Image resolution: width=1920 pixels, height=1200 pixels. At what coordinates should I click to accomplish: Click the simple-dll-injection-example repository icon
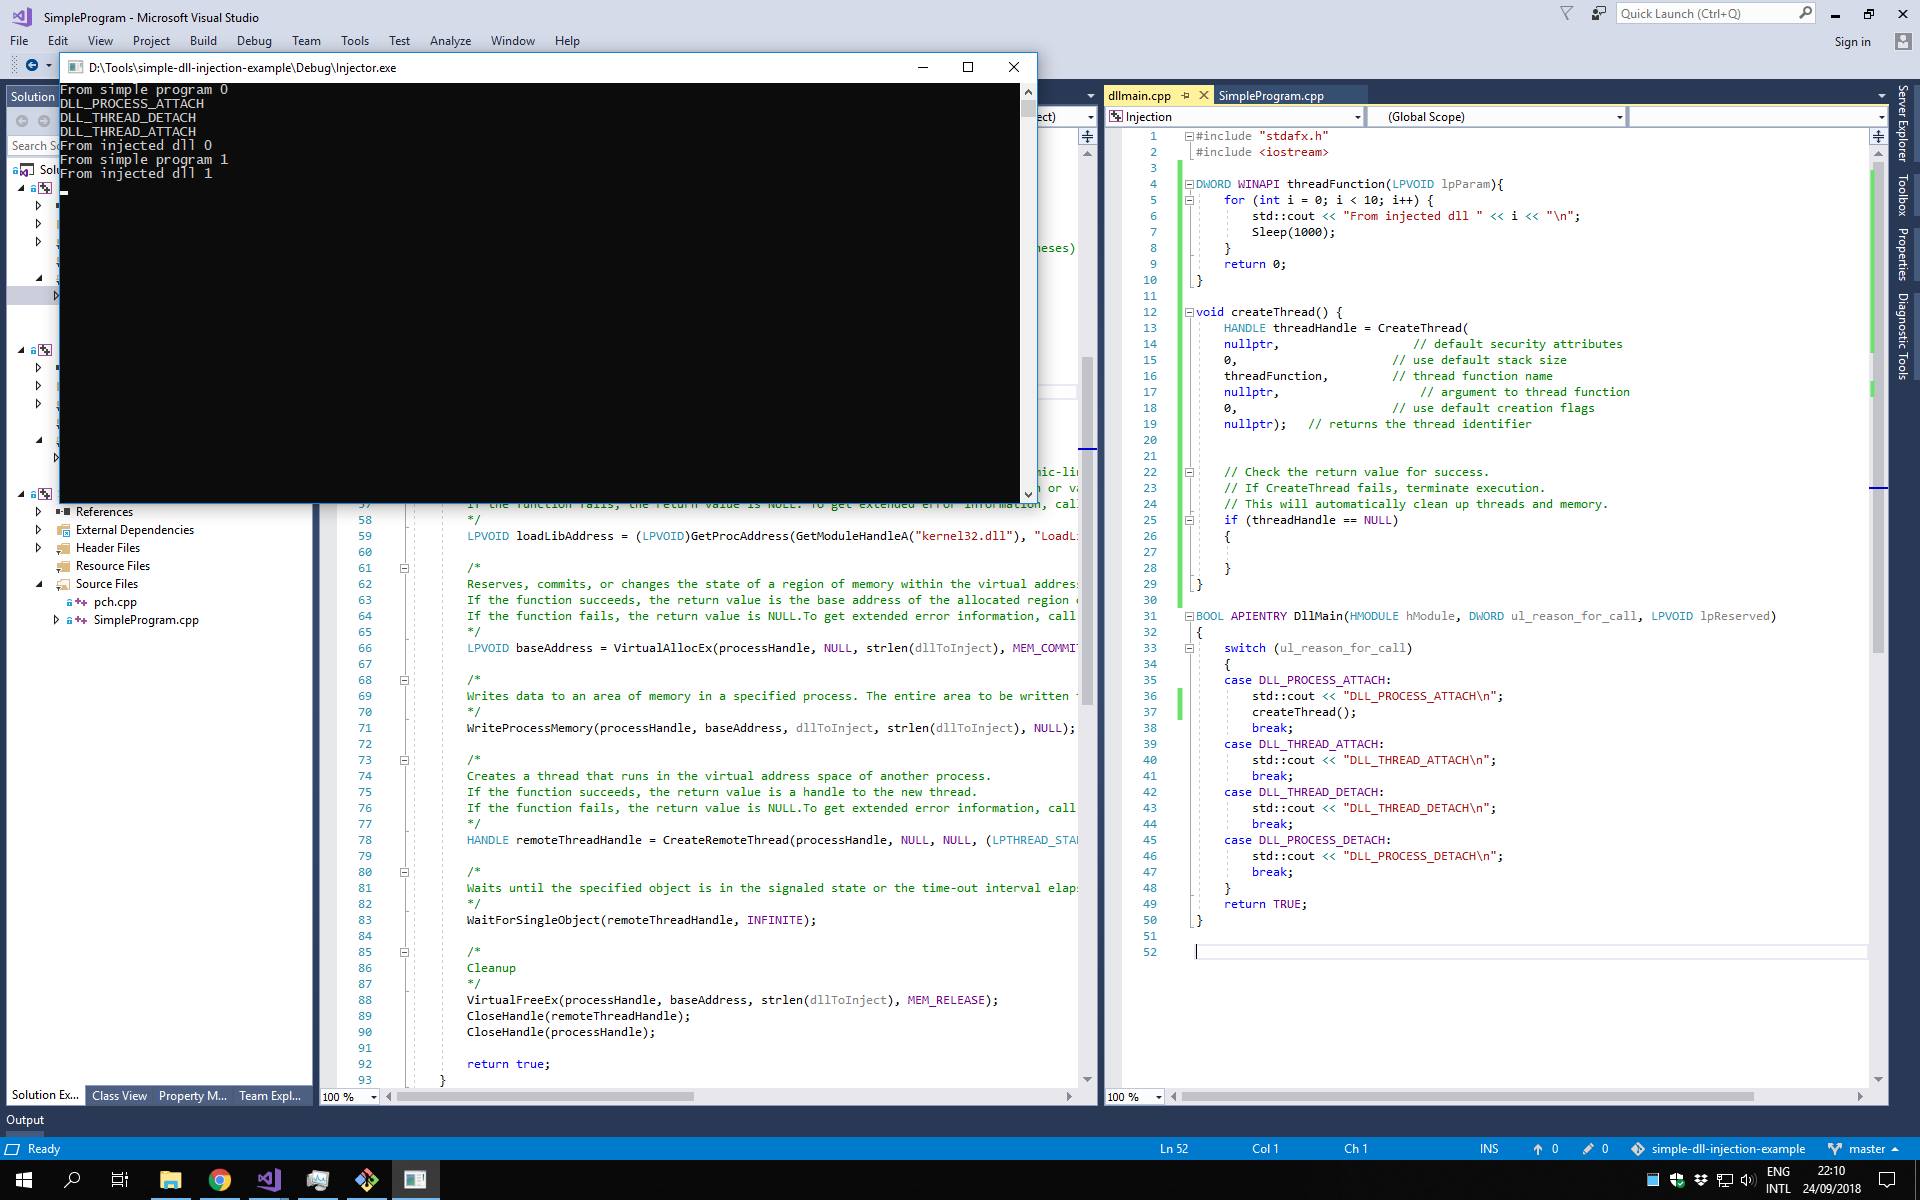(1638, 1148)
